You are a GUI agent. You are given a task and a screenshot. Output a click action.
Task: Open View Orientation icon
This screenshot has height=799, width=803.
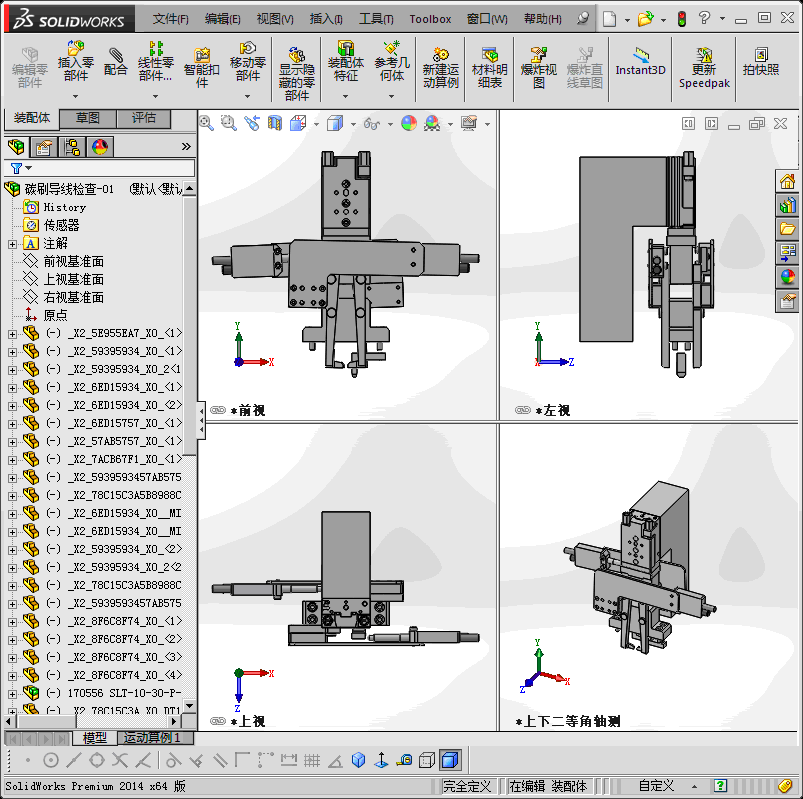pyautogui.click(x=298, y=123)
